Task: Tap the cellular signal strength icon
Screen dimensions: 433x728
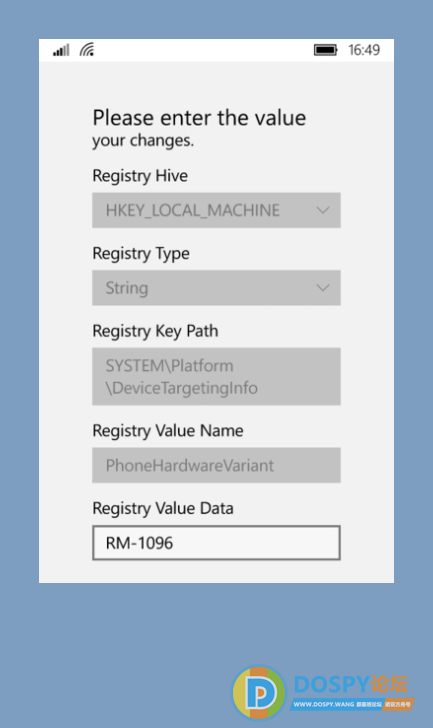Action: (x=61, y=50)
